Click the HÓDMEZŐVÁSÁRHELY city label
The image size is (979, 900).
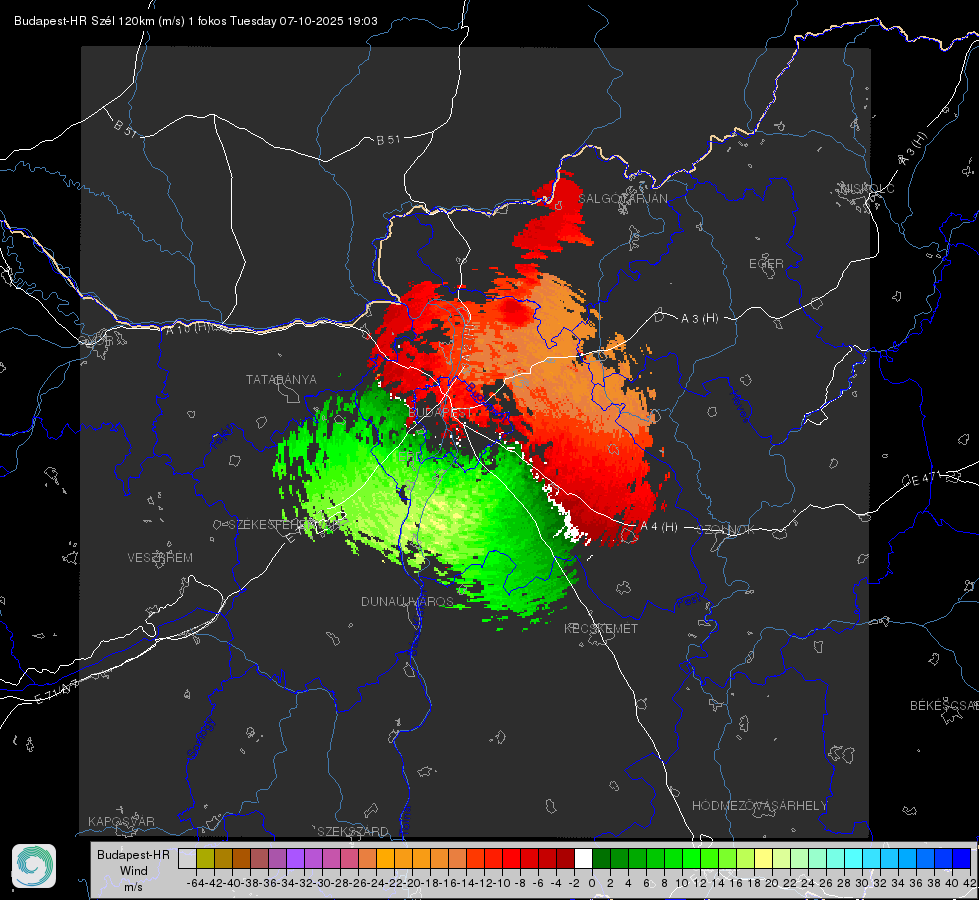point(759,806)
